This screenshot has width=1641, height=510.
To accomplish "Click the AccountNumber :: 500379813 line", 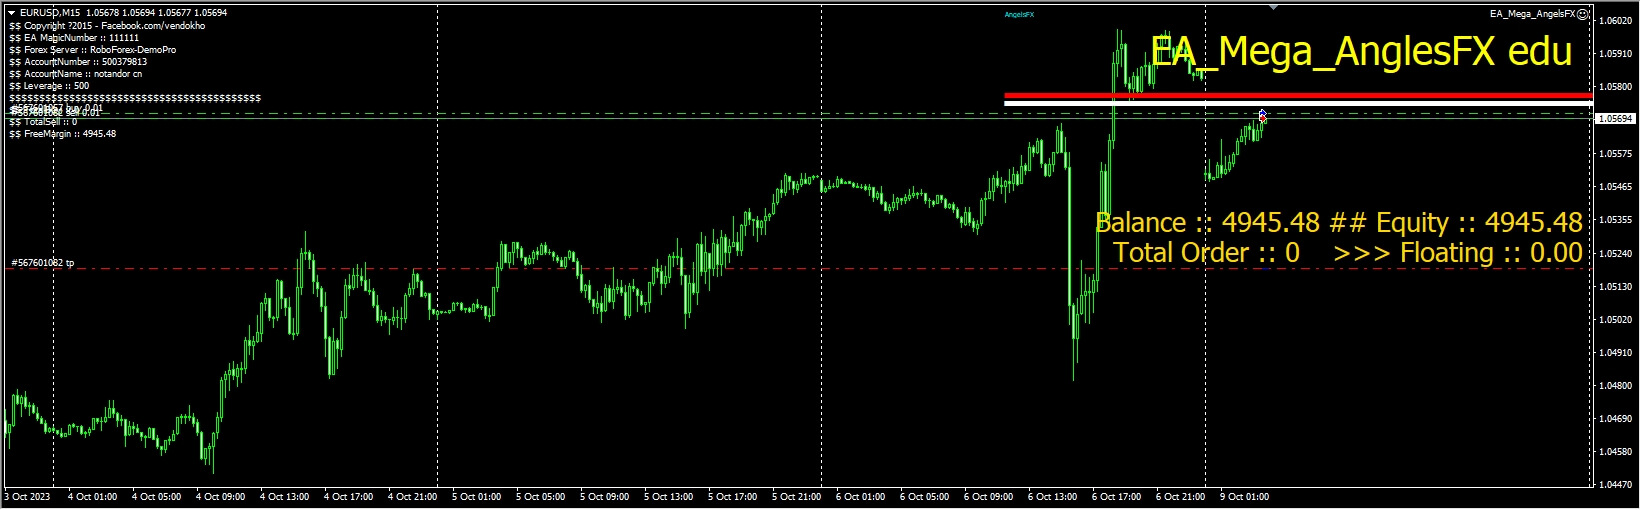I will [x=78, y=62].
